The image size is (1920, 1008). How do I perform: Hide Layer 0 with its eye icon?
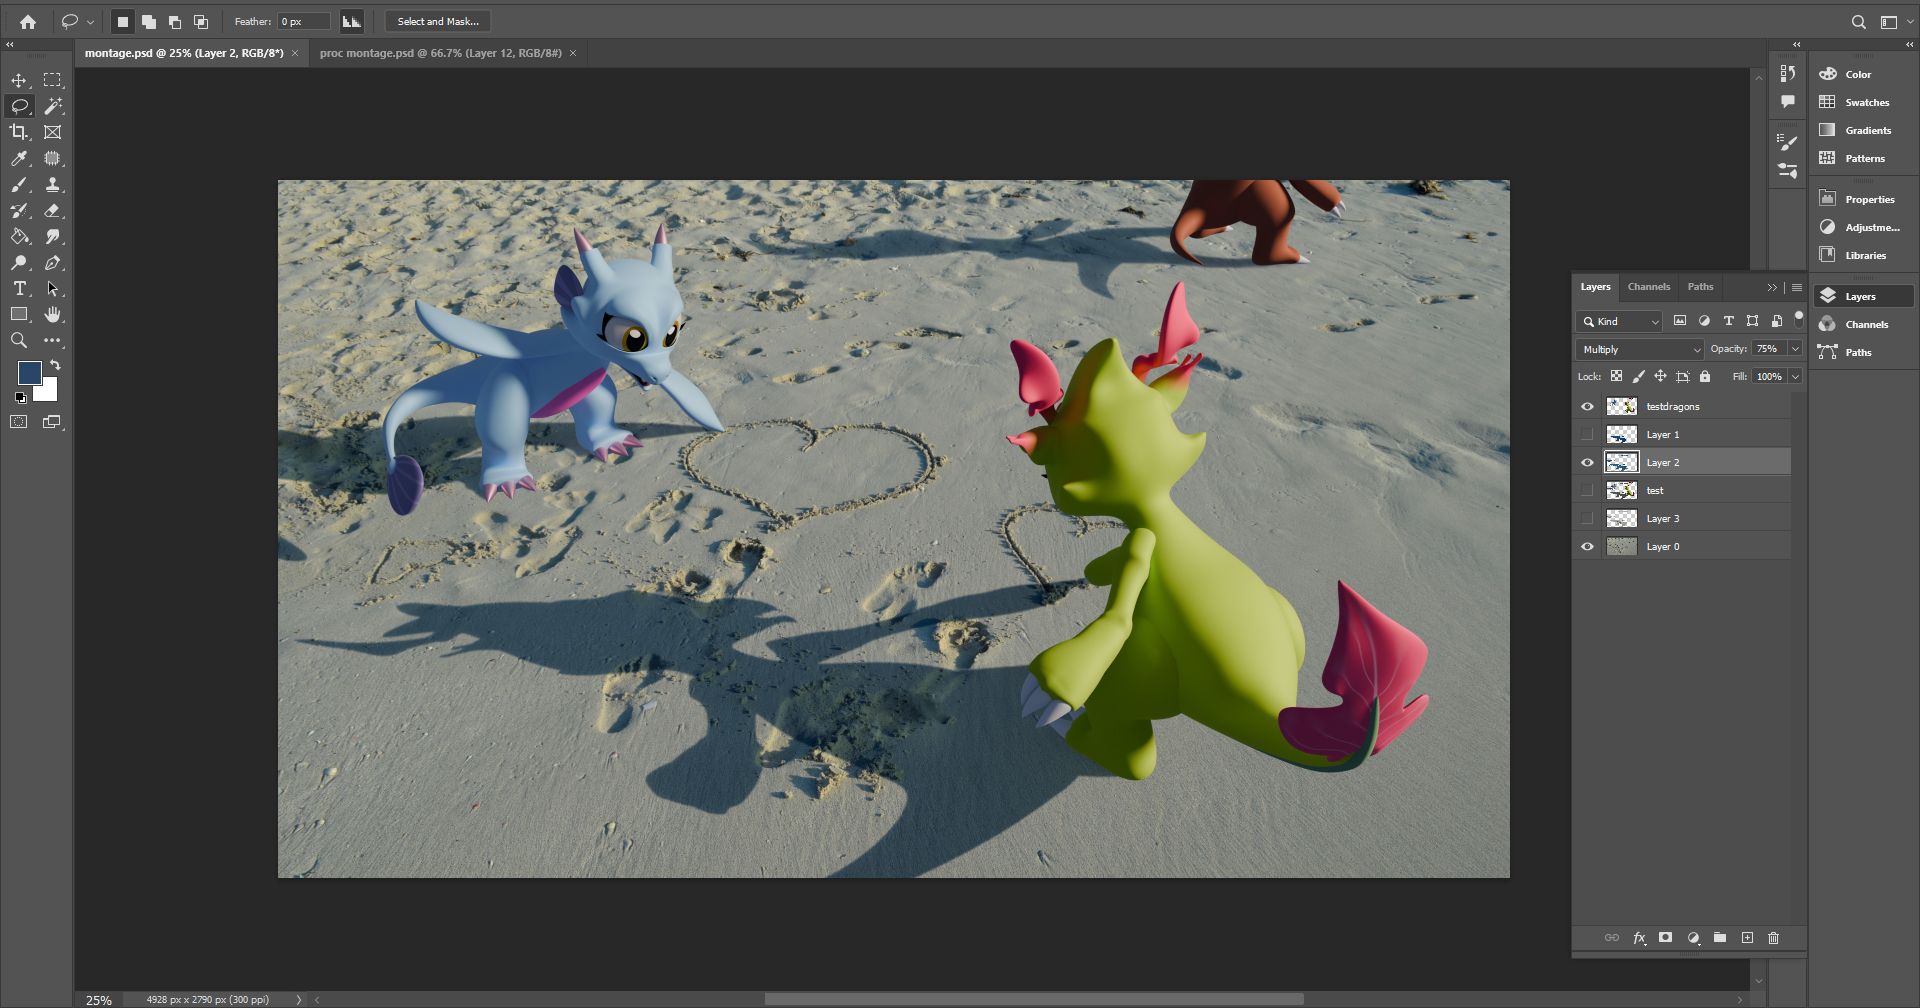[x=1587, y=547]
